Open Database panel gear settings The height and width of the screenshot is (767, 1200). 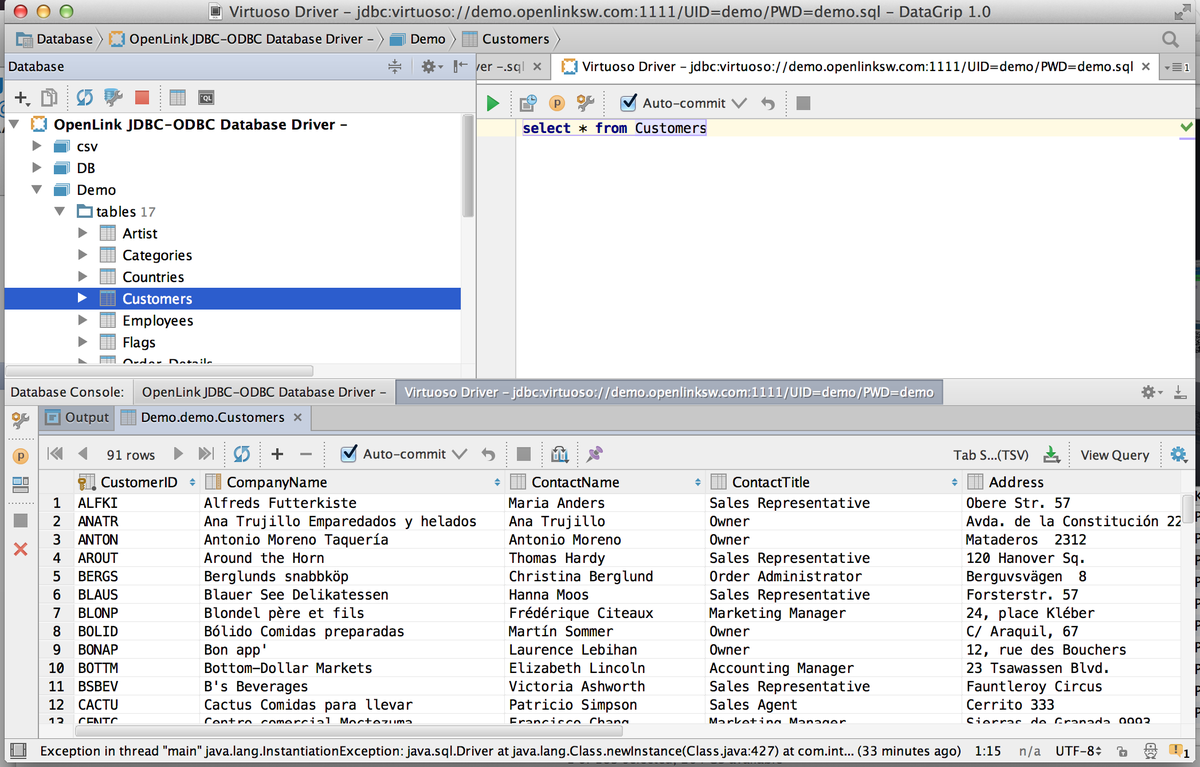(430, 66)
